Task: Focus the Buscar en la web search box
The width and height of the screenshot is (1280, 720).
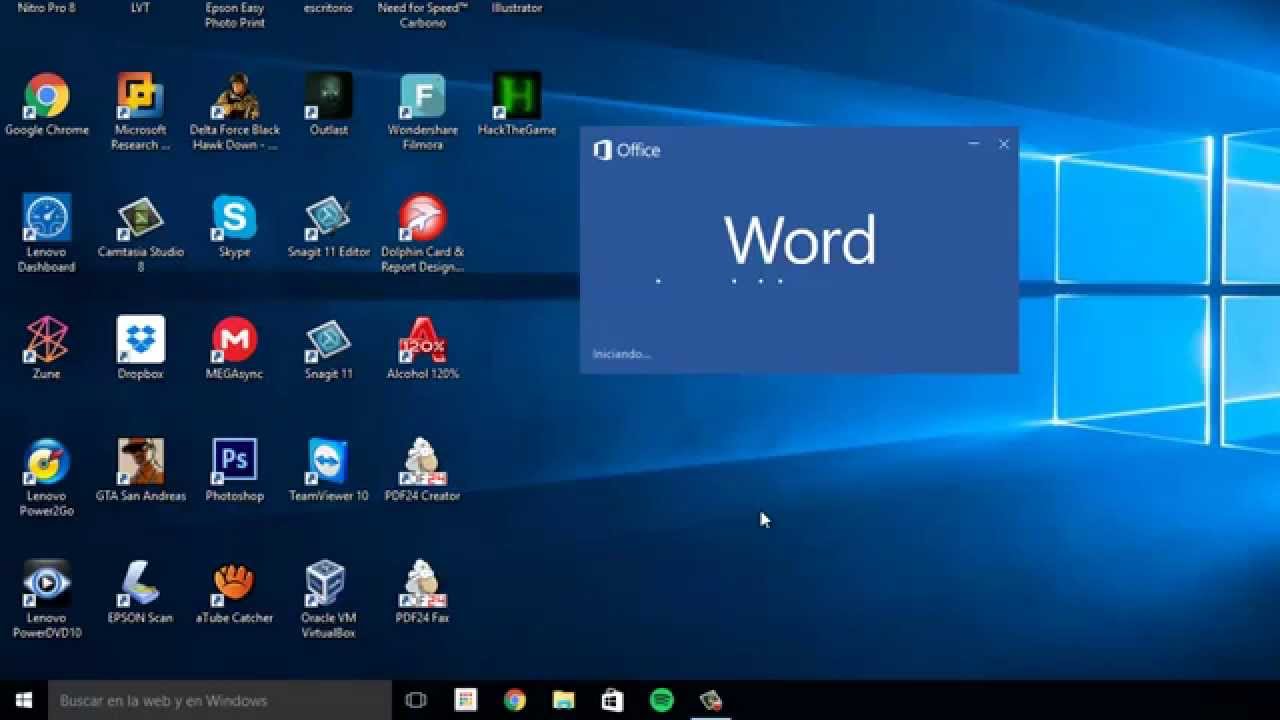Action: [x=220, y=700]
